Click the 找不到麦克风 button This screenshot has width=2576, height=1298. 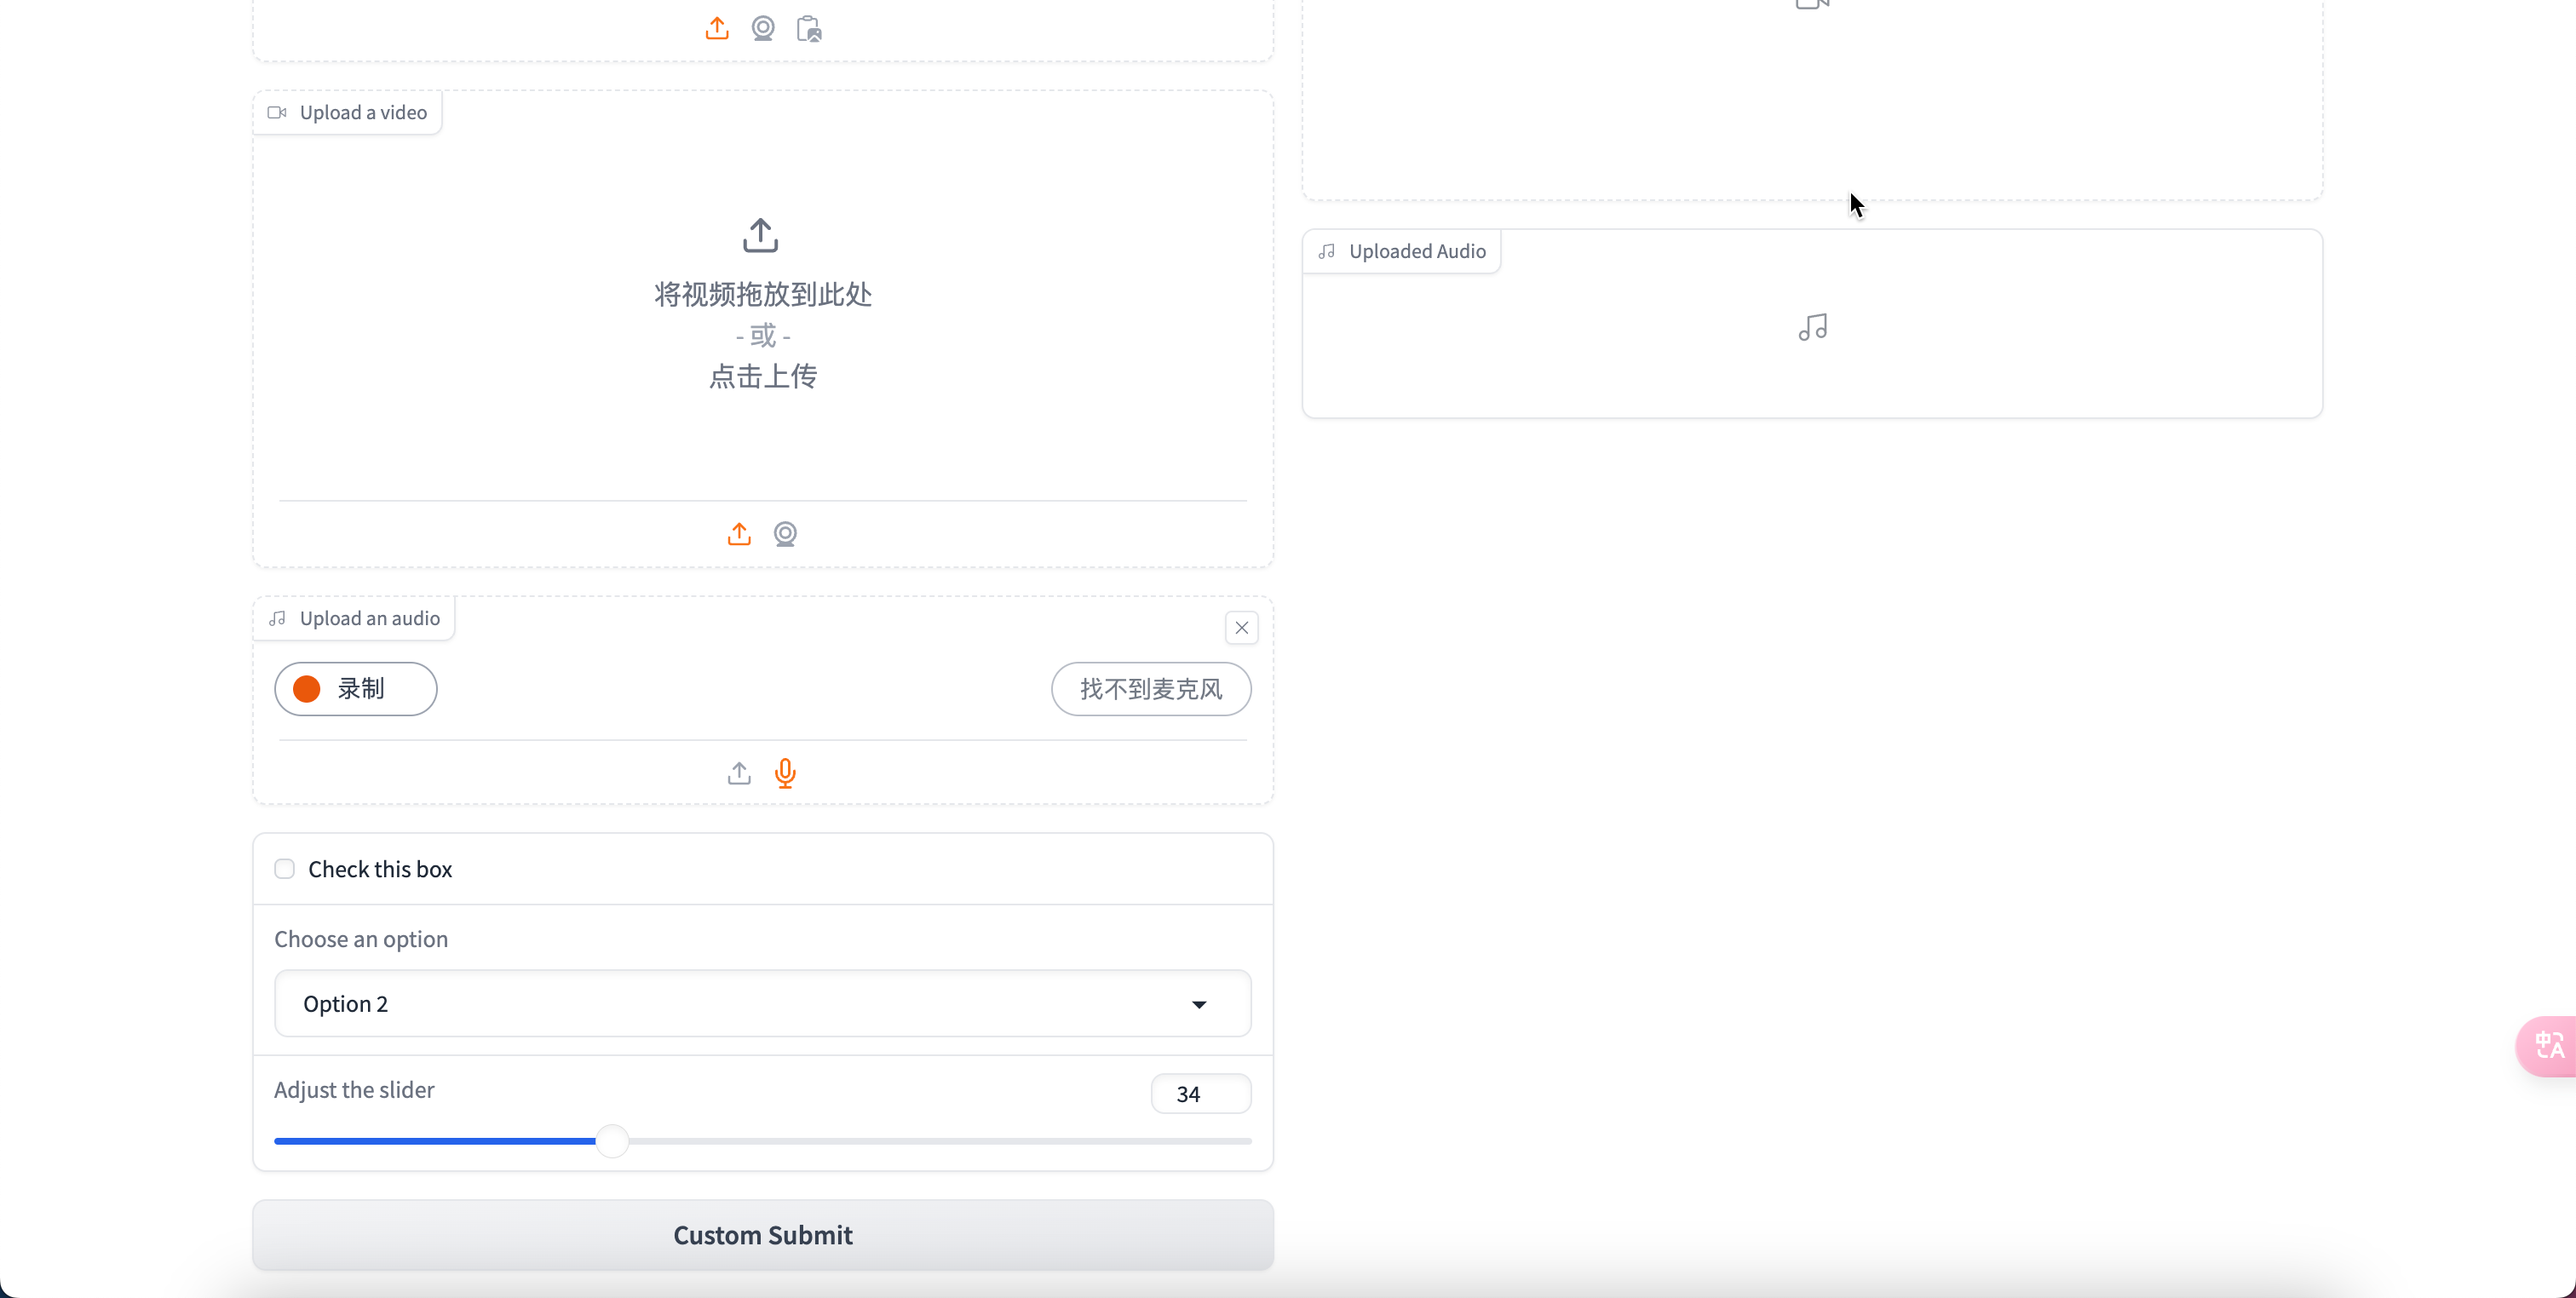coord(1151,689)
